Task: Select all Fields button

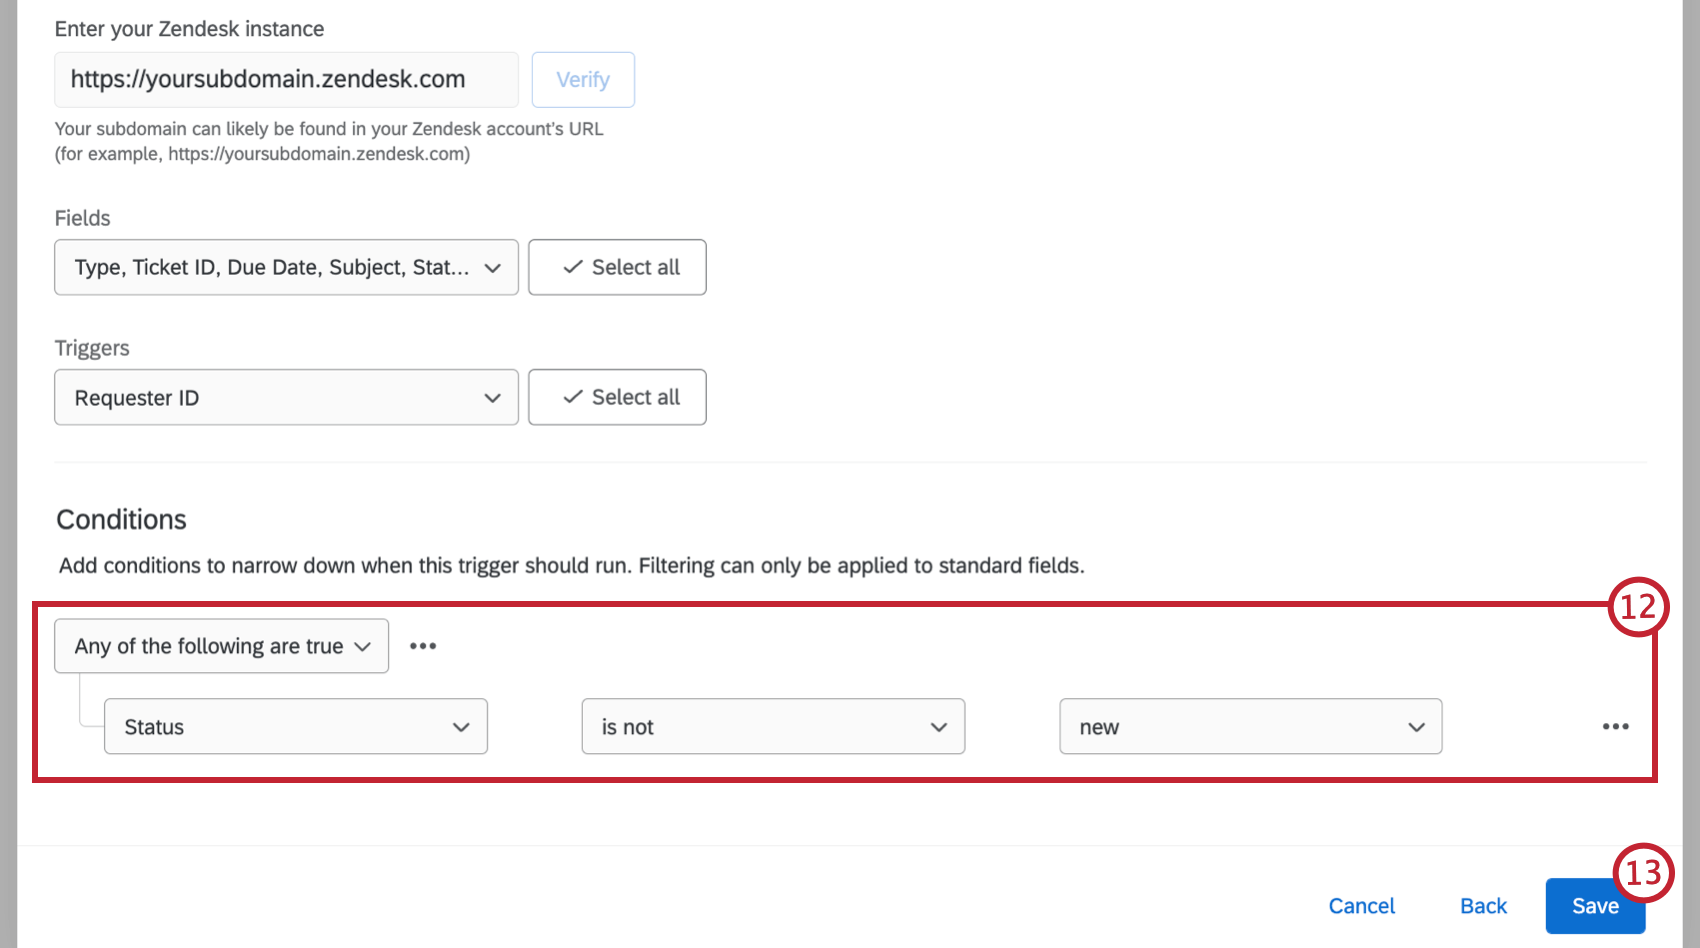Action: point(617,267)
